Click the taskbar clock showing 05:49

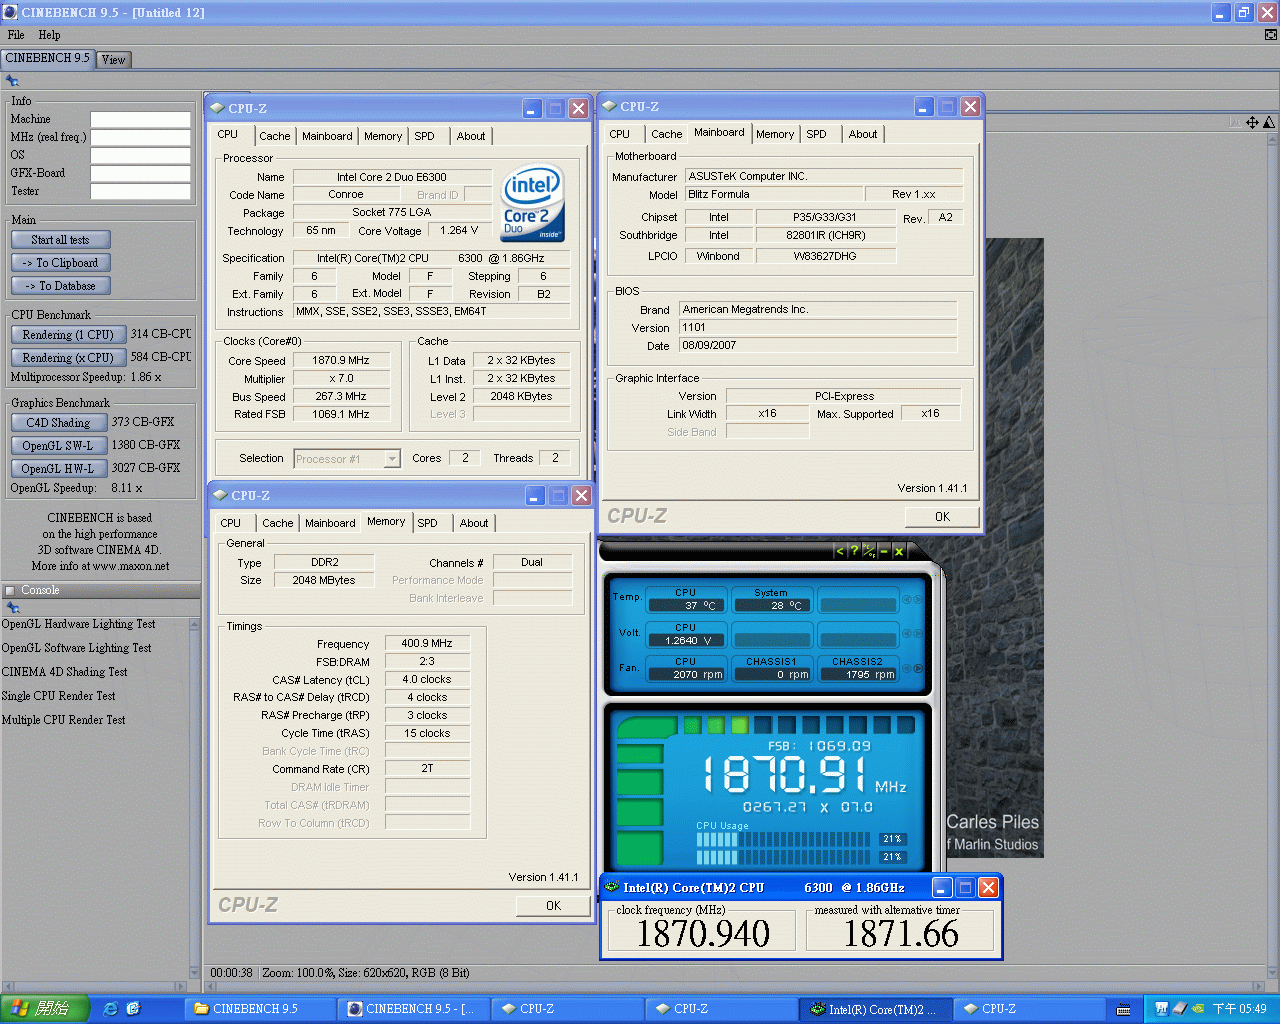coord(1239,1009)
